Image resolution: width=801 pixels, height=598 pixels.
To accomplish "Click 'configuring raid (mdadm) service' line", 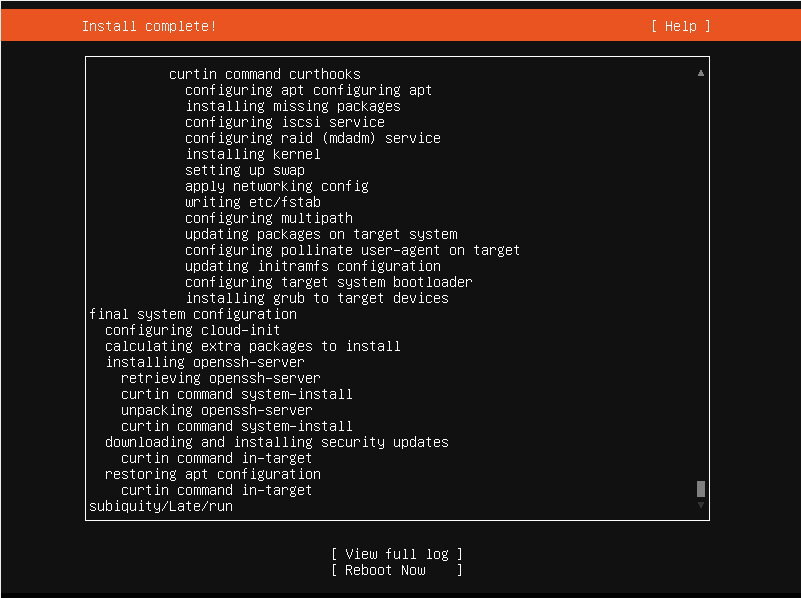I will [313, 138].
